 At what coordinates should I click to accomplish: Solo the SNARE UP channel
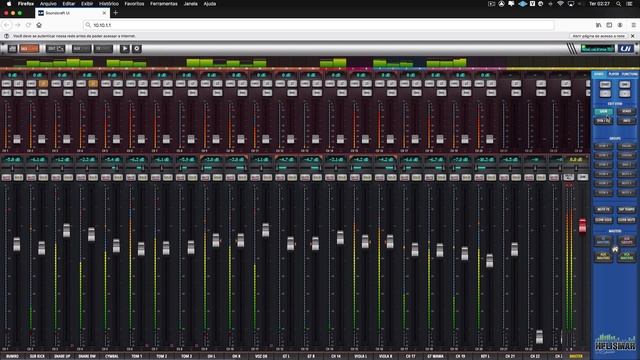click(x=68, y=177)
